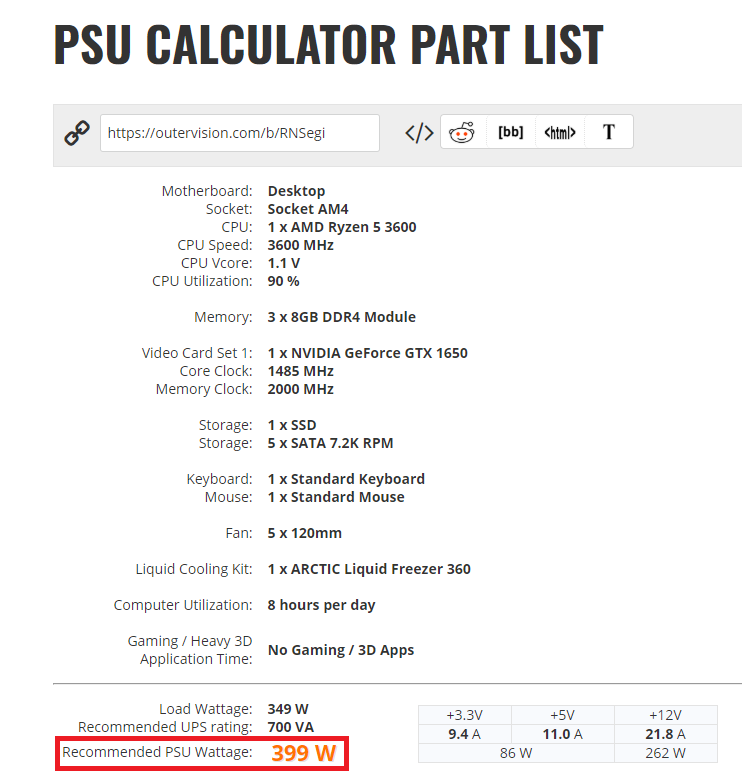Image resolution: width=742 pixels, height=782 pixels.
Task: Click the orange '399 W' recommended wattage
Action: [x=304, y=753]
